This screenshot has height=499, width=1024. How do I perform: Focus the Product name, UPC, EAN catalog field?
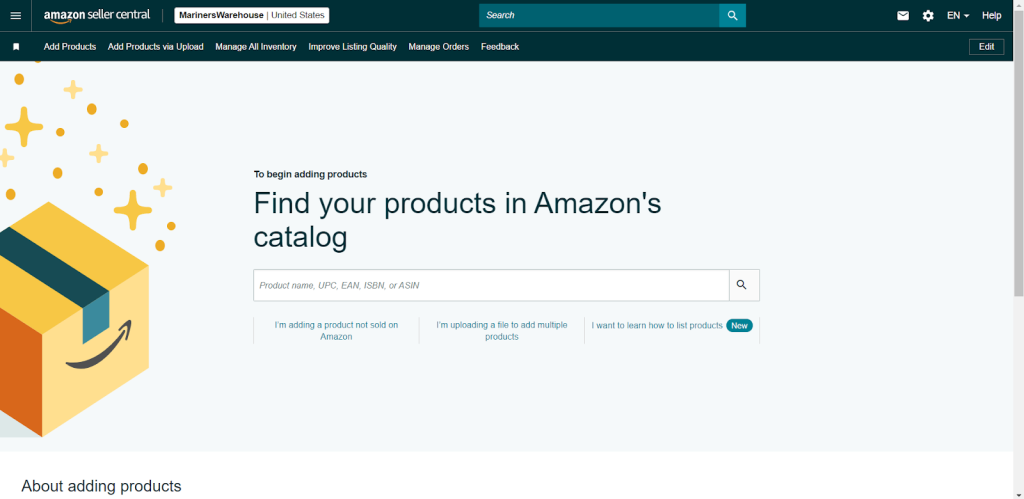491,285
